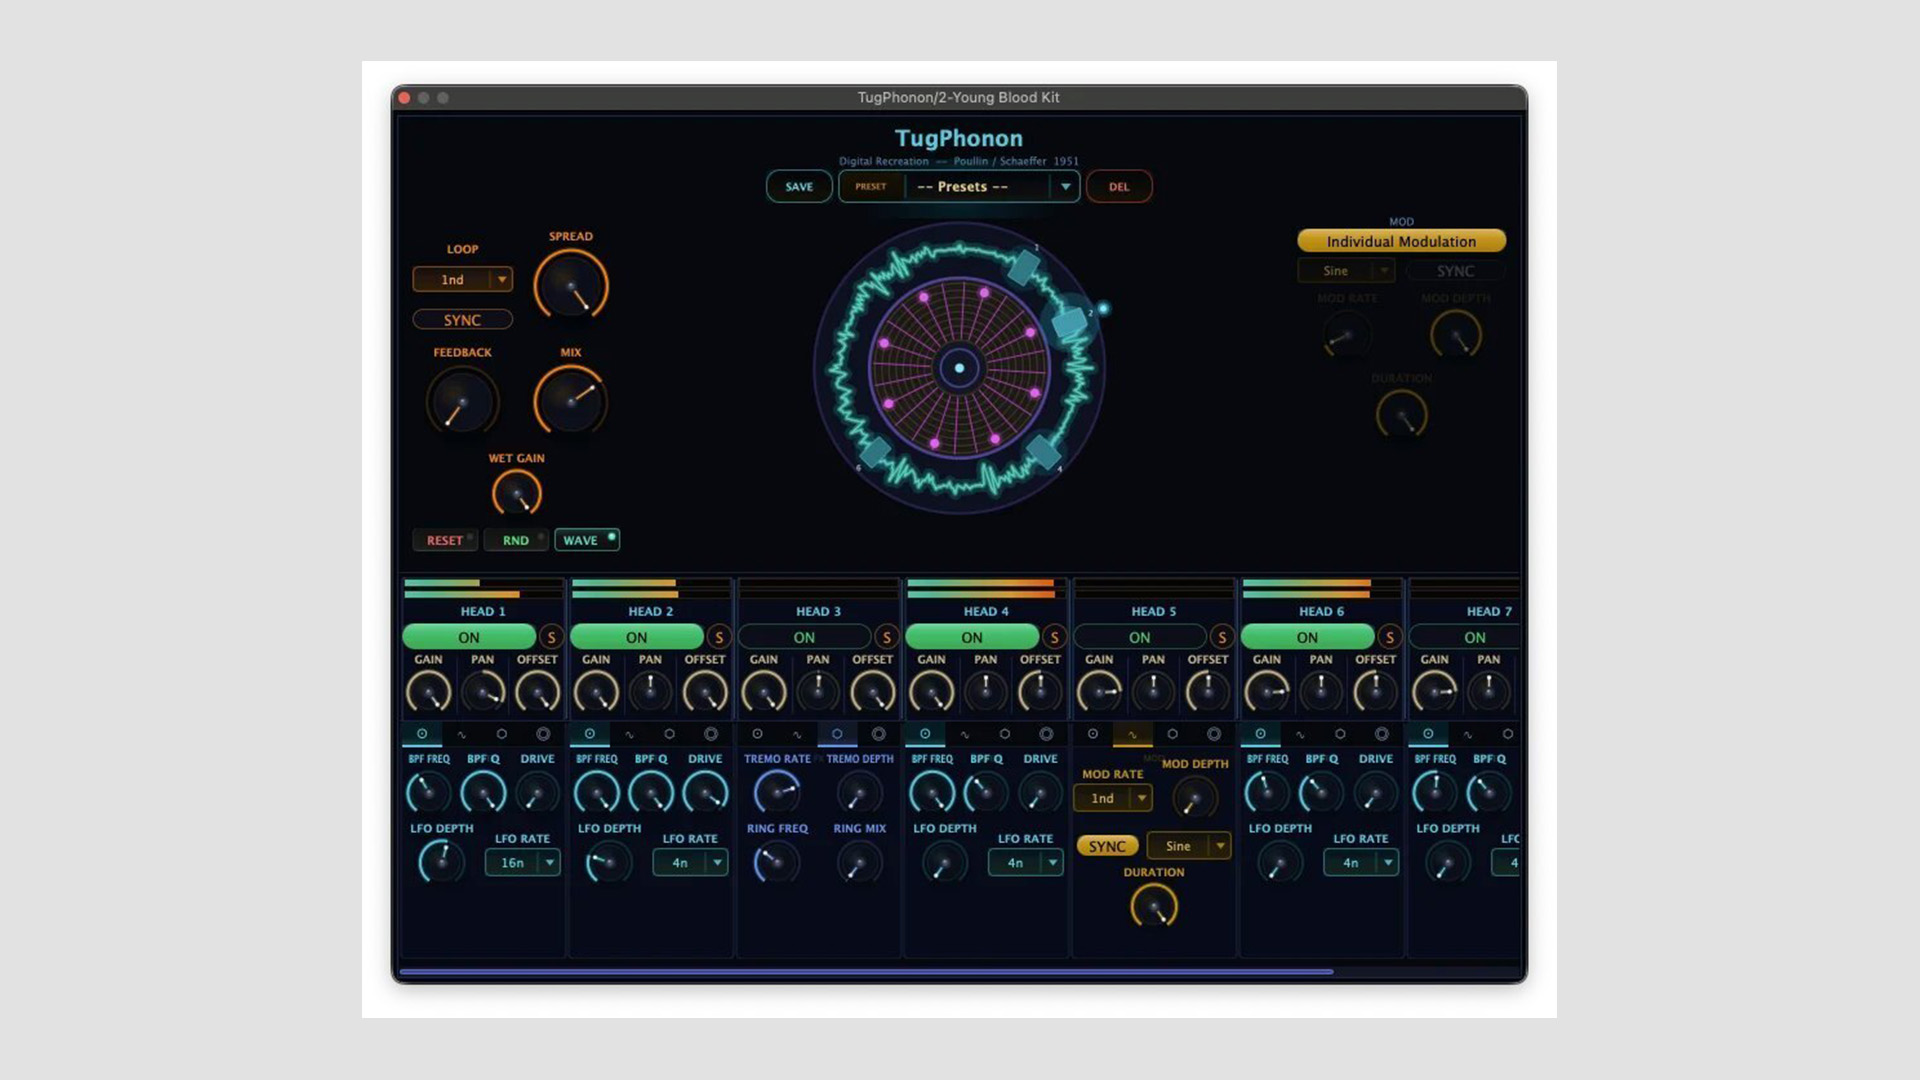Open Head 2 sine-wave modulation tab icon

tap(630, 734)
